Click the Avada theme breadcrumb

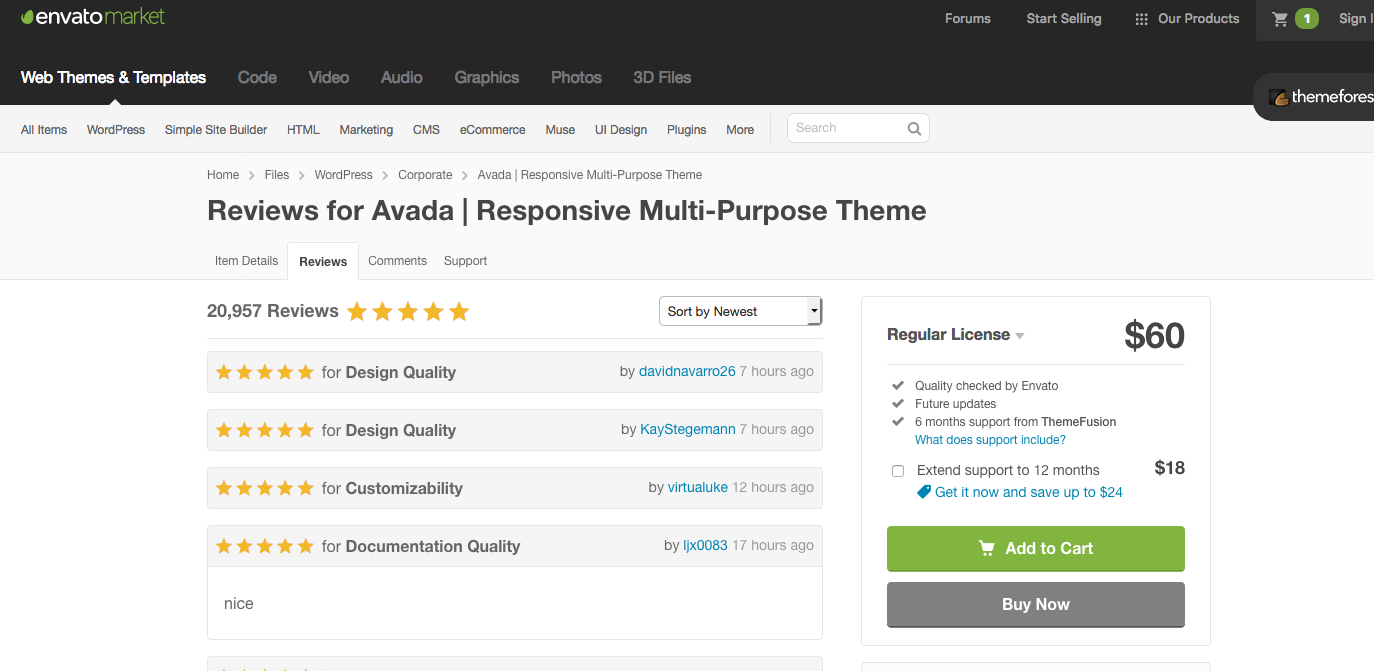point(590,175)
